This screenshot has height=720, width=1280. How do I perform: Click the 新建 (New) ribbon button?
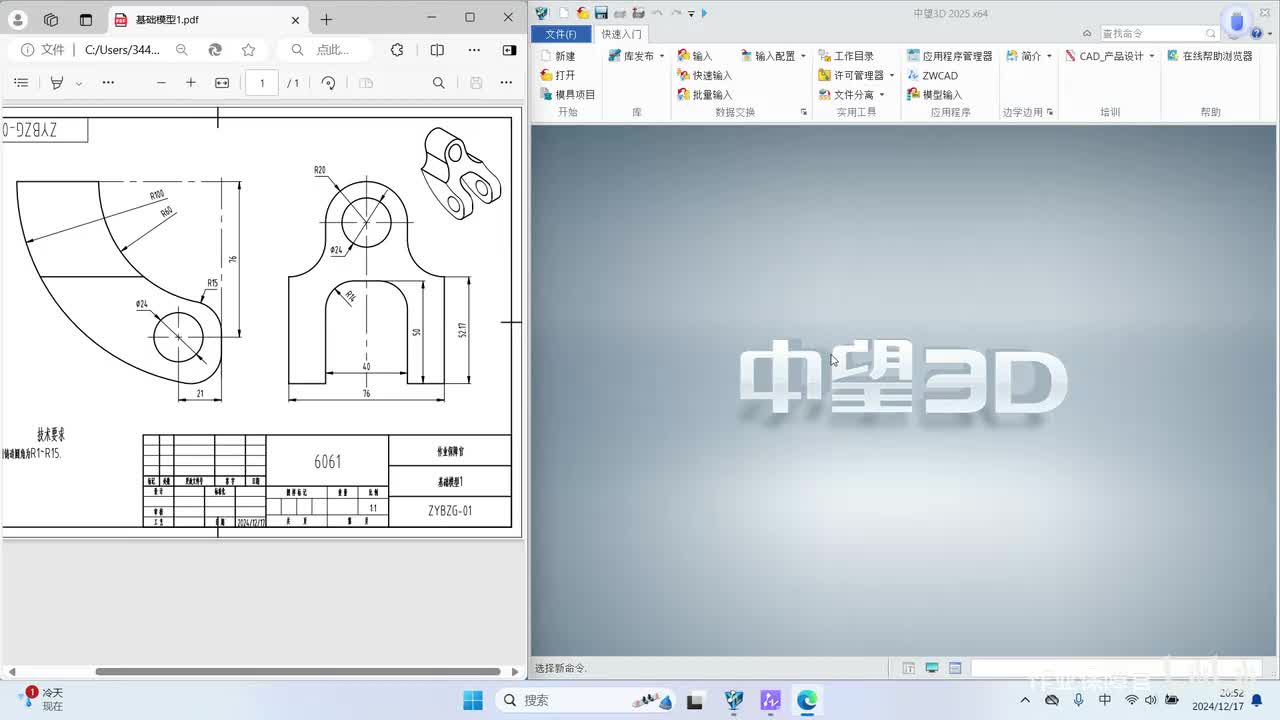click(x=558, y=56)
